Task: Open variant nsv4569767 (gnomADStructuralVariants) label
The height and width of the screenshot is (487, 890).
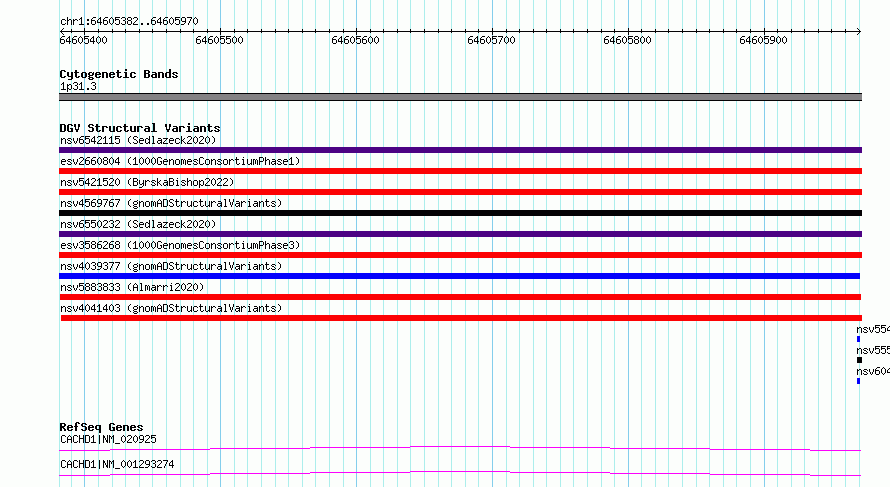Action: 171,203
